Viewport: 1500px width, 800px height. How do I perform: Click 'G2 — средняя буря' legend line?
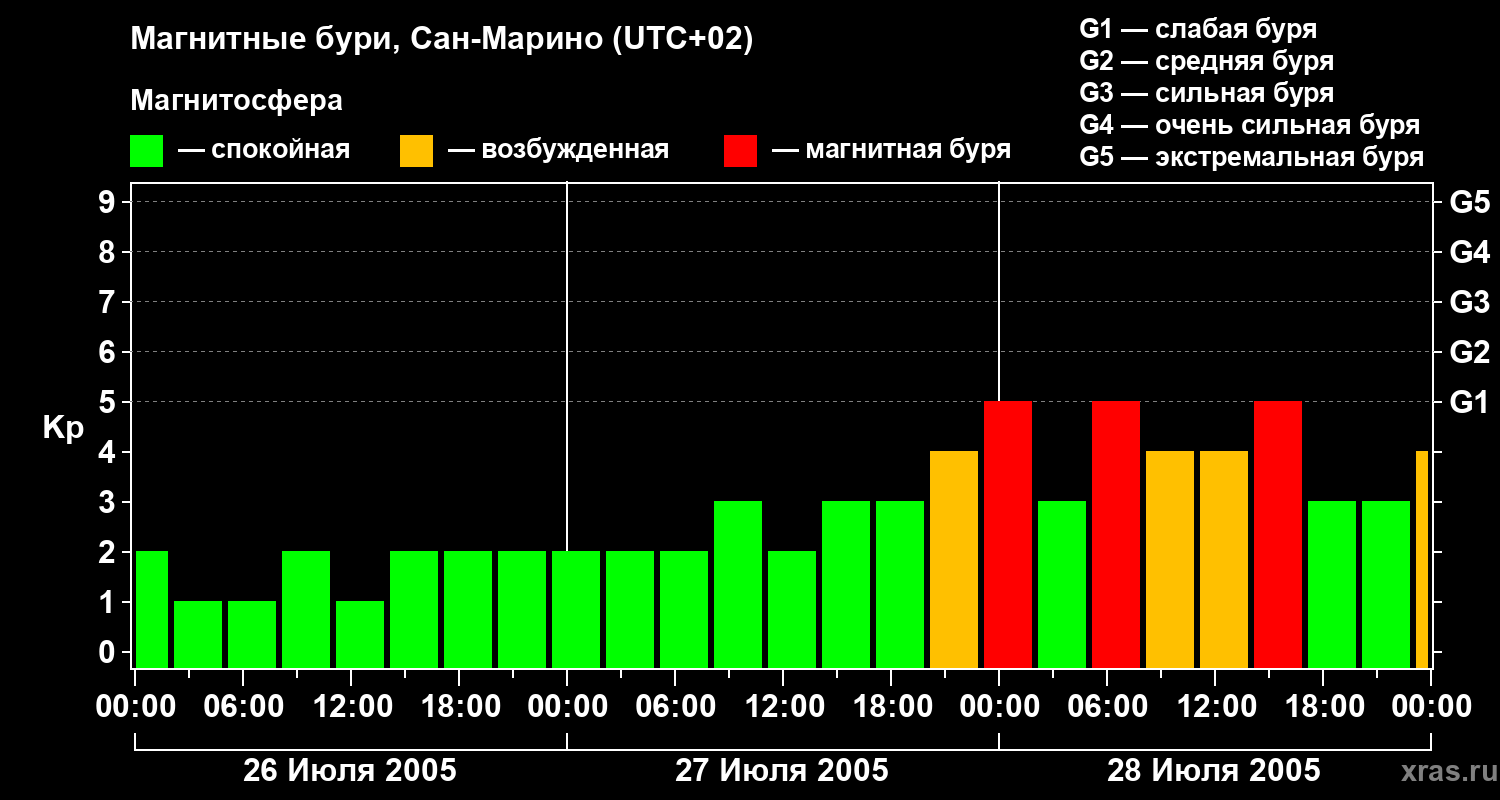tap(1206, 61)
